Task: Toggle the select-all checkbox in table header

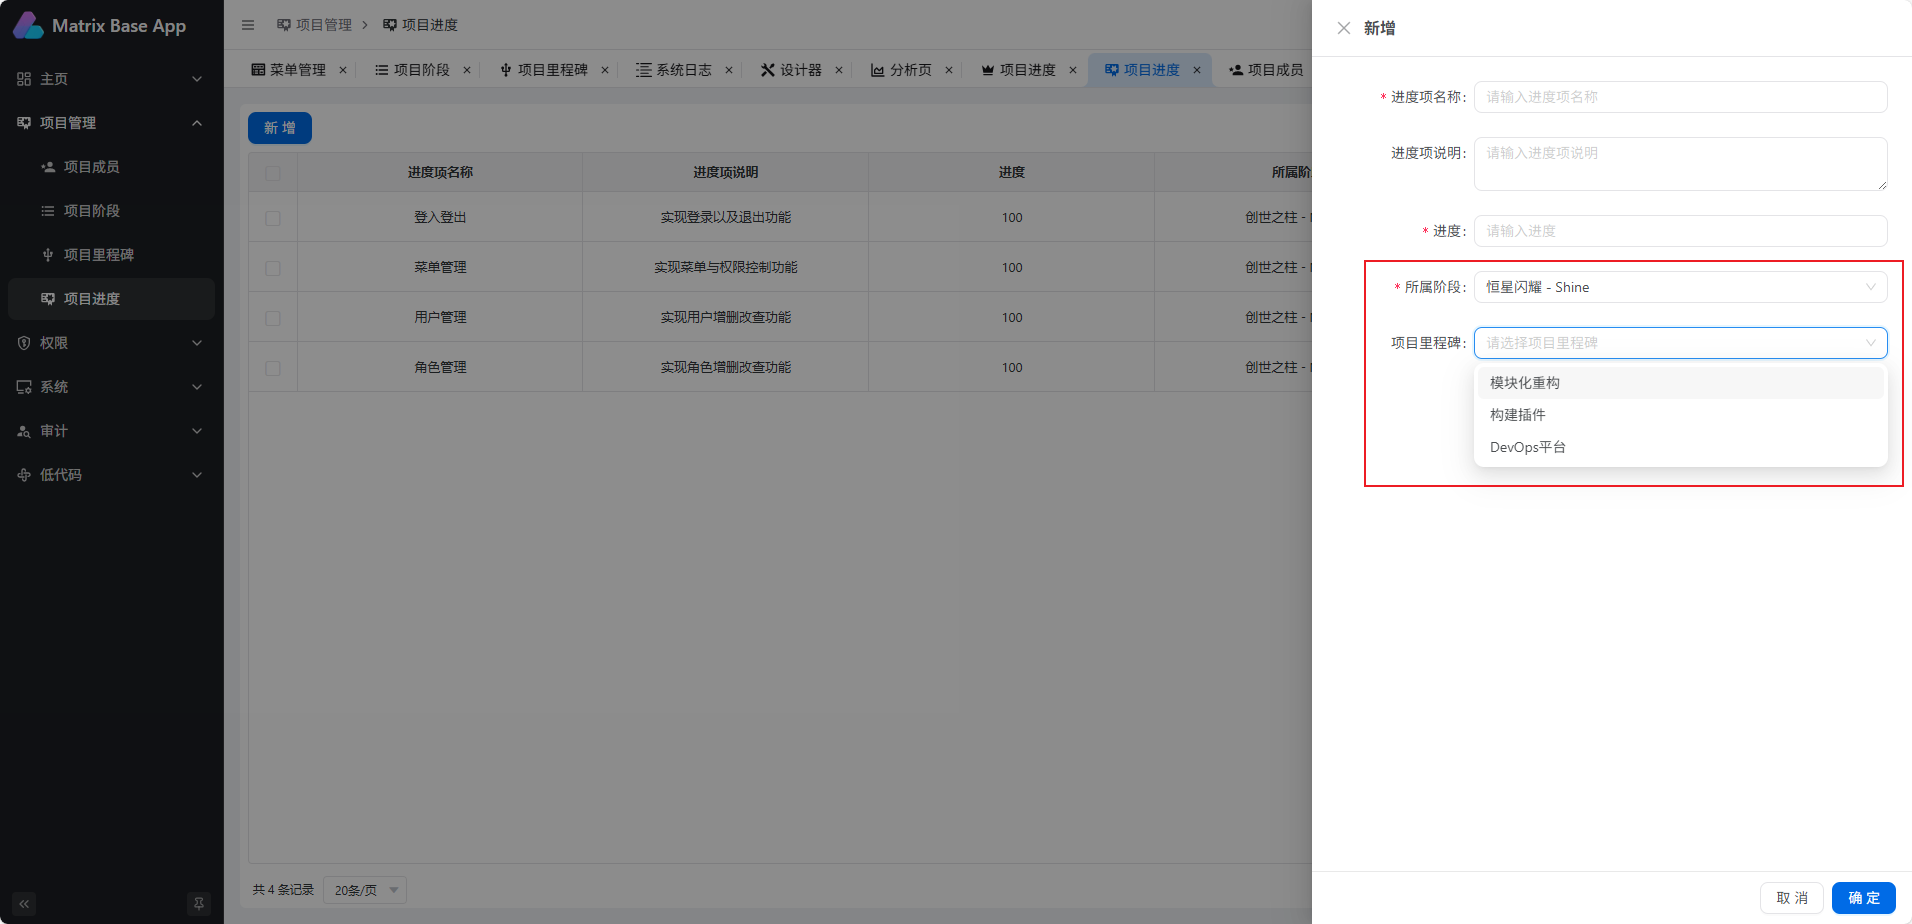Action: (x=273, y=173)
